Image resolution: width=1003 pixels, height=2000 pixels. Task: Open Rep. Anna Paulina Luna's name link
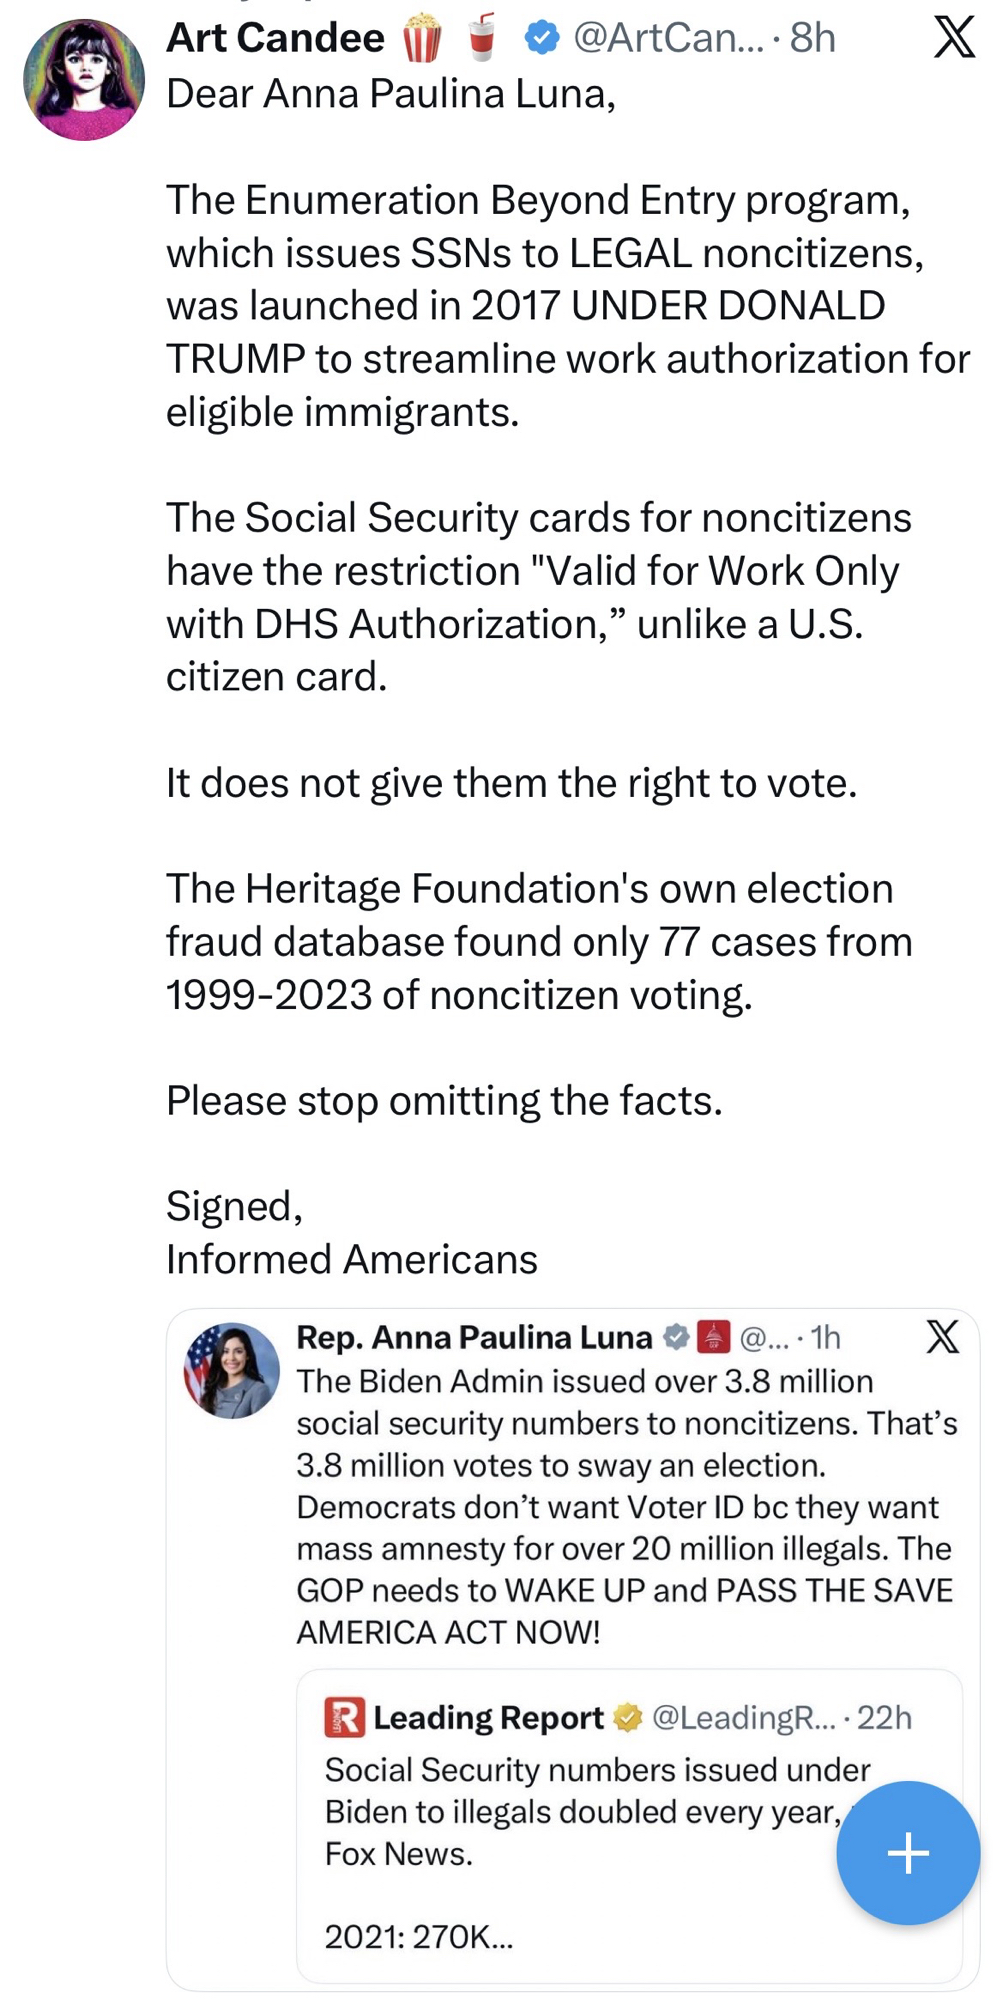[474, 1337]
